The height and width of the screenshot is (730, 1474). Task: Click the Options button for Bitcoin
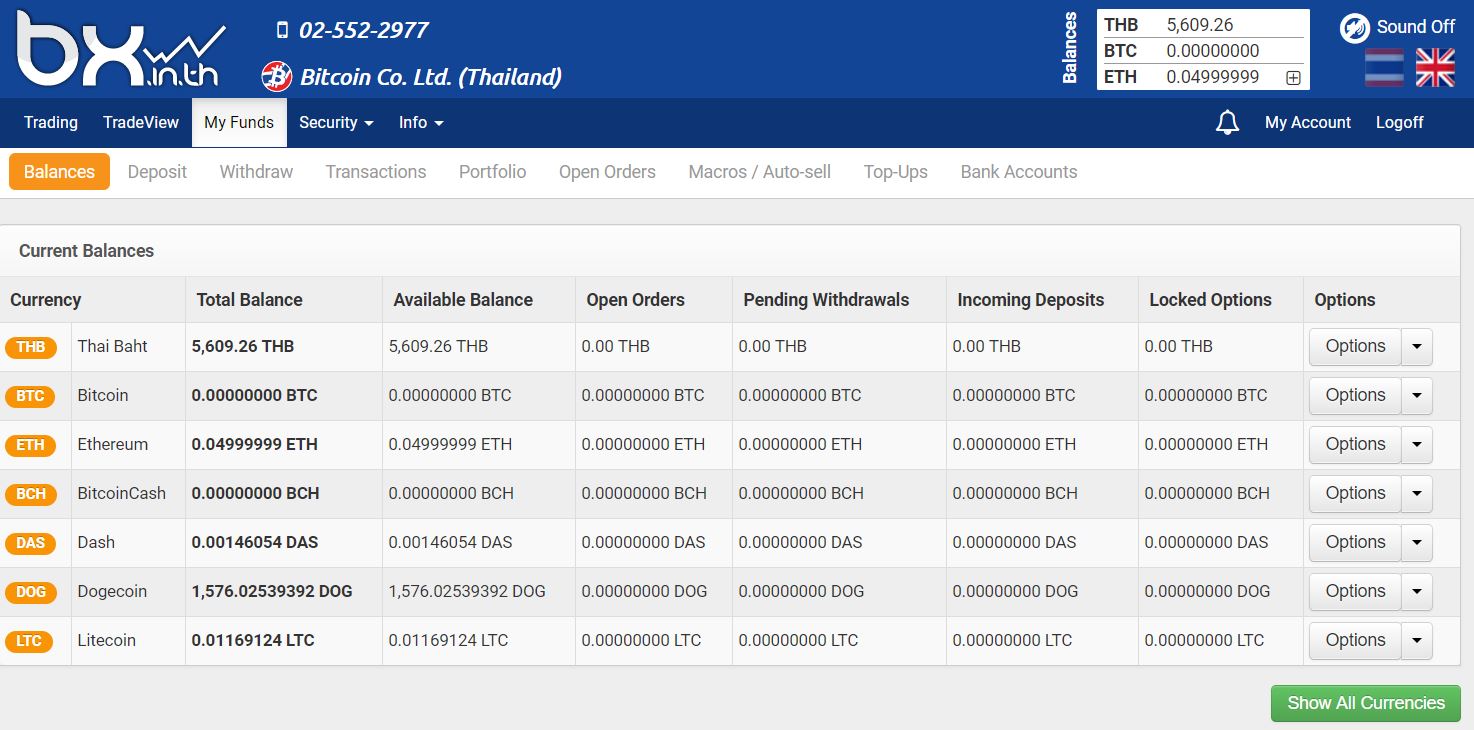coord(1355,396)
